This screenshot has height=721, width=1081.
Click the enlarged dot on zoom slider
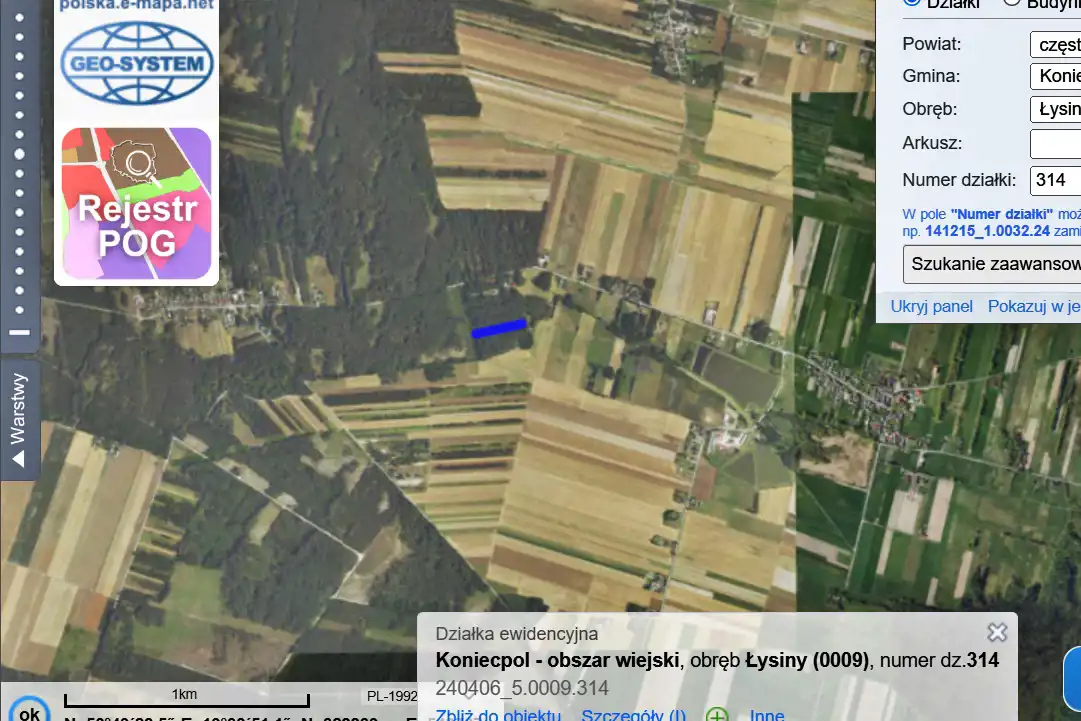coord(19,154)
